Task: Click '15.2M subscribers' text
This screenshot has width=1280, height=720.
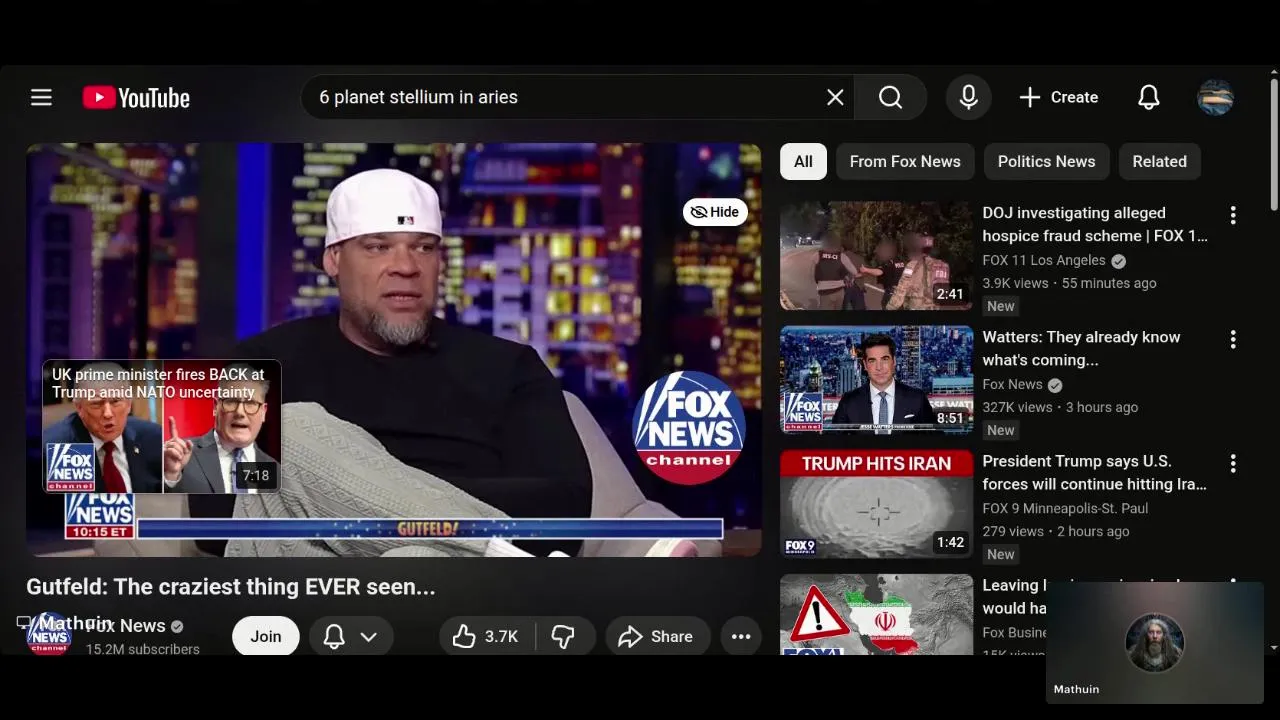Action: point(143,649)
